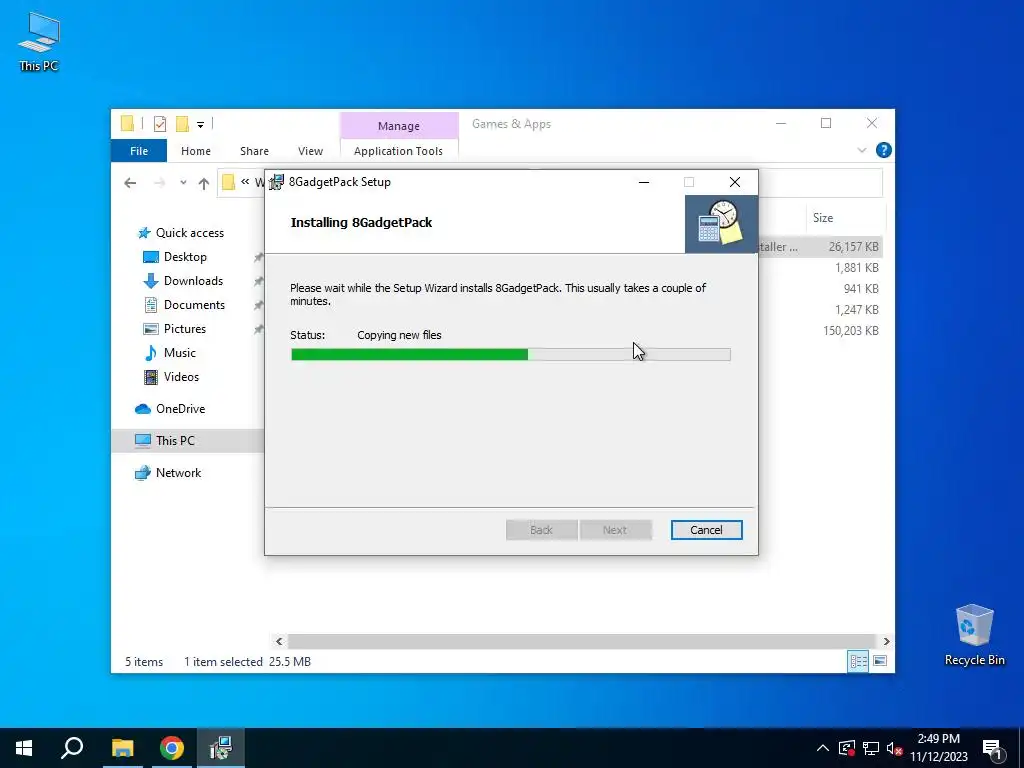The image size is (1024, 768).
Task: Click the left scroll arrow
Action: pyautogui.click(x=279, y=641)
